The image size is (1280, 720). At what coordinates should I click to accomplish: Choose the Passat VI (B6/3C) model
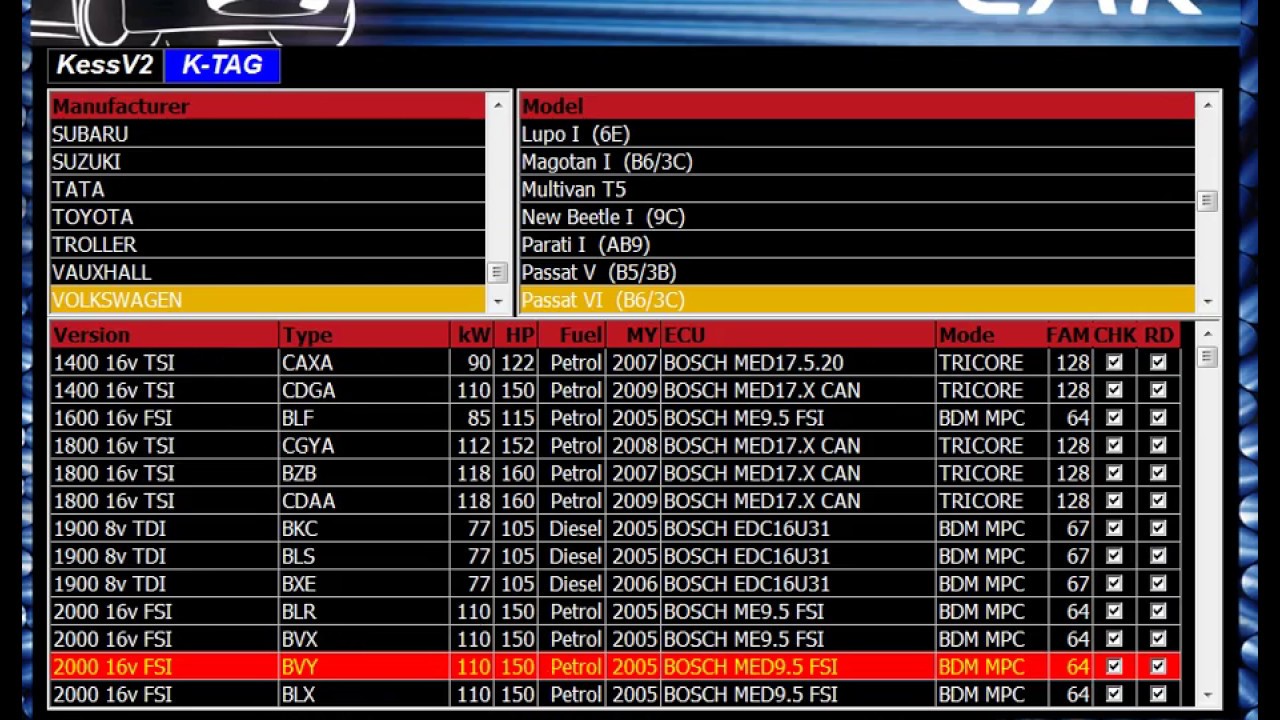(857, 300)
